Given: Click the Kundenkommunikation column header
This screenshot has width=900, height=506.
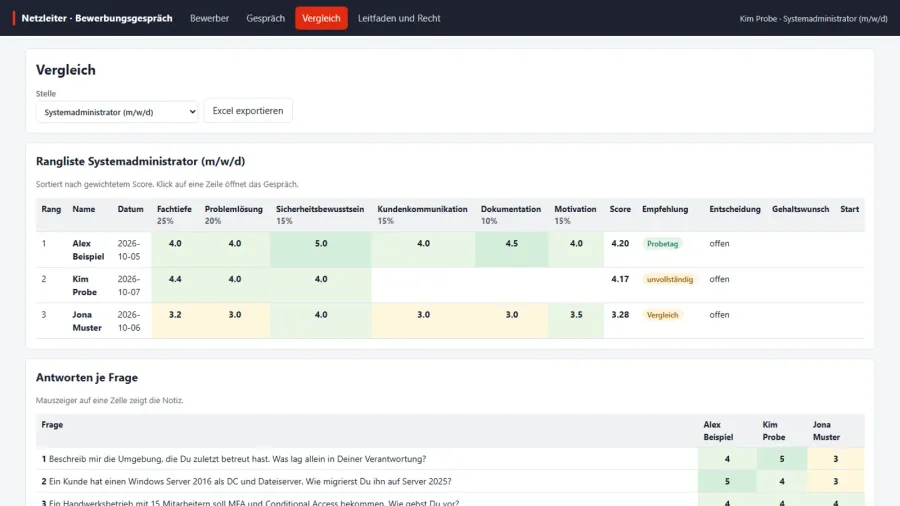Looking at the screenshot, I should tap(422, 215).
